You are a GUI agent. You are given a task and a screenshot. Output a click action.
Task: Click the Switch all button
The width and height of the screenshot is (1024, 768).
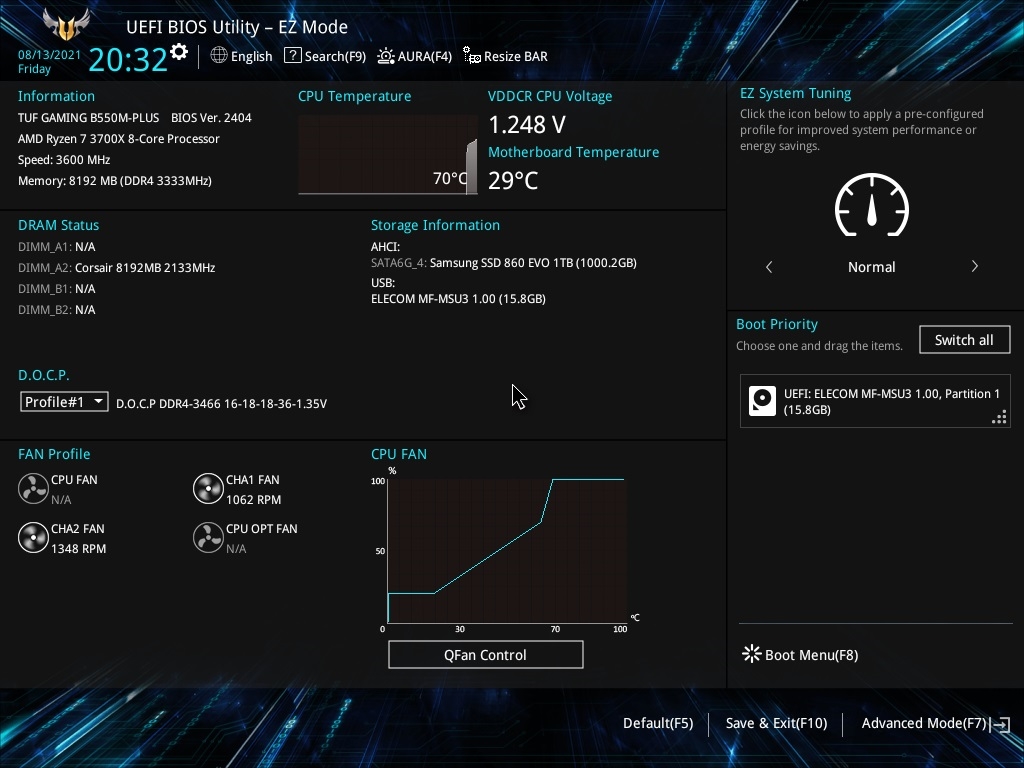pyautogui.click(x=965, y=340)
